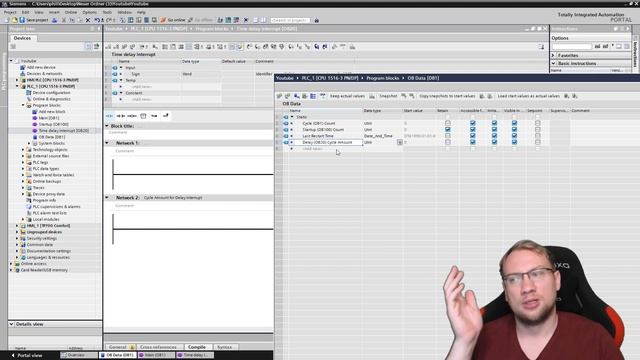Image resolution: width=640 pixels, height=360 pixels.
Task: Collapse Program blocks folder in tree
Action: coord(23,105)
